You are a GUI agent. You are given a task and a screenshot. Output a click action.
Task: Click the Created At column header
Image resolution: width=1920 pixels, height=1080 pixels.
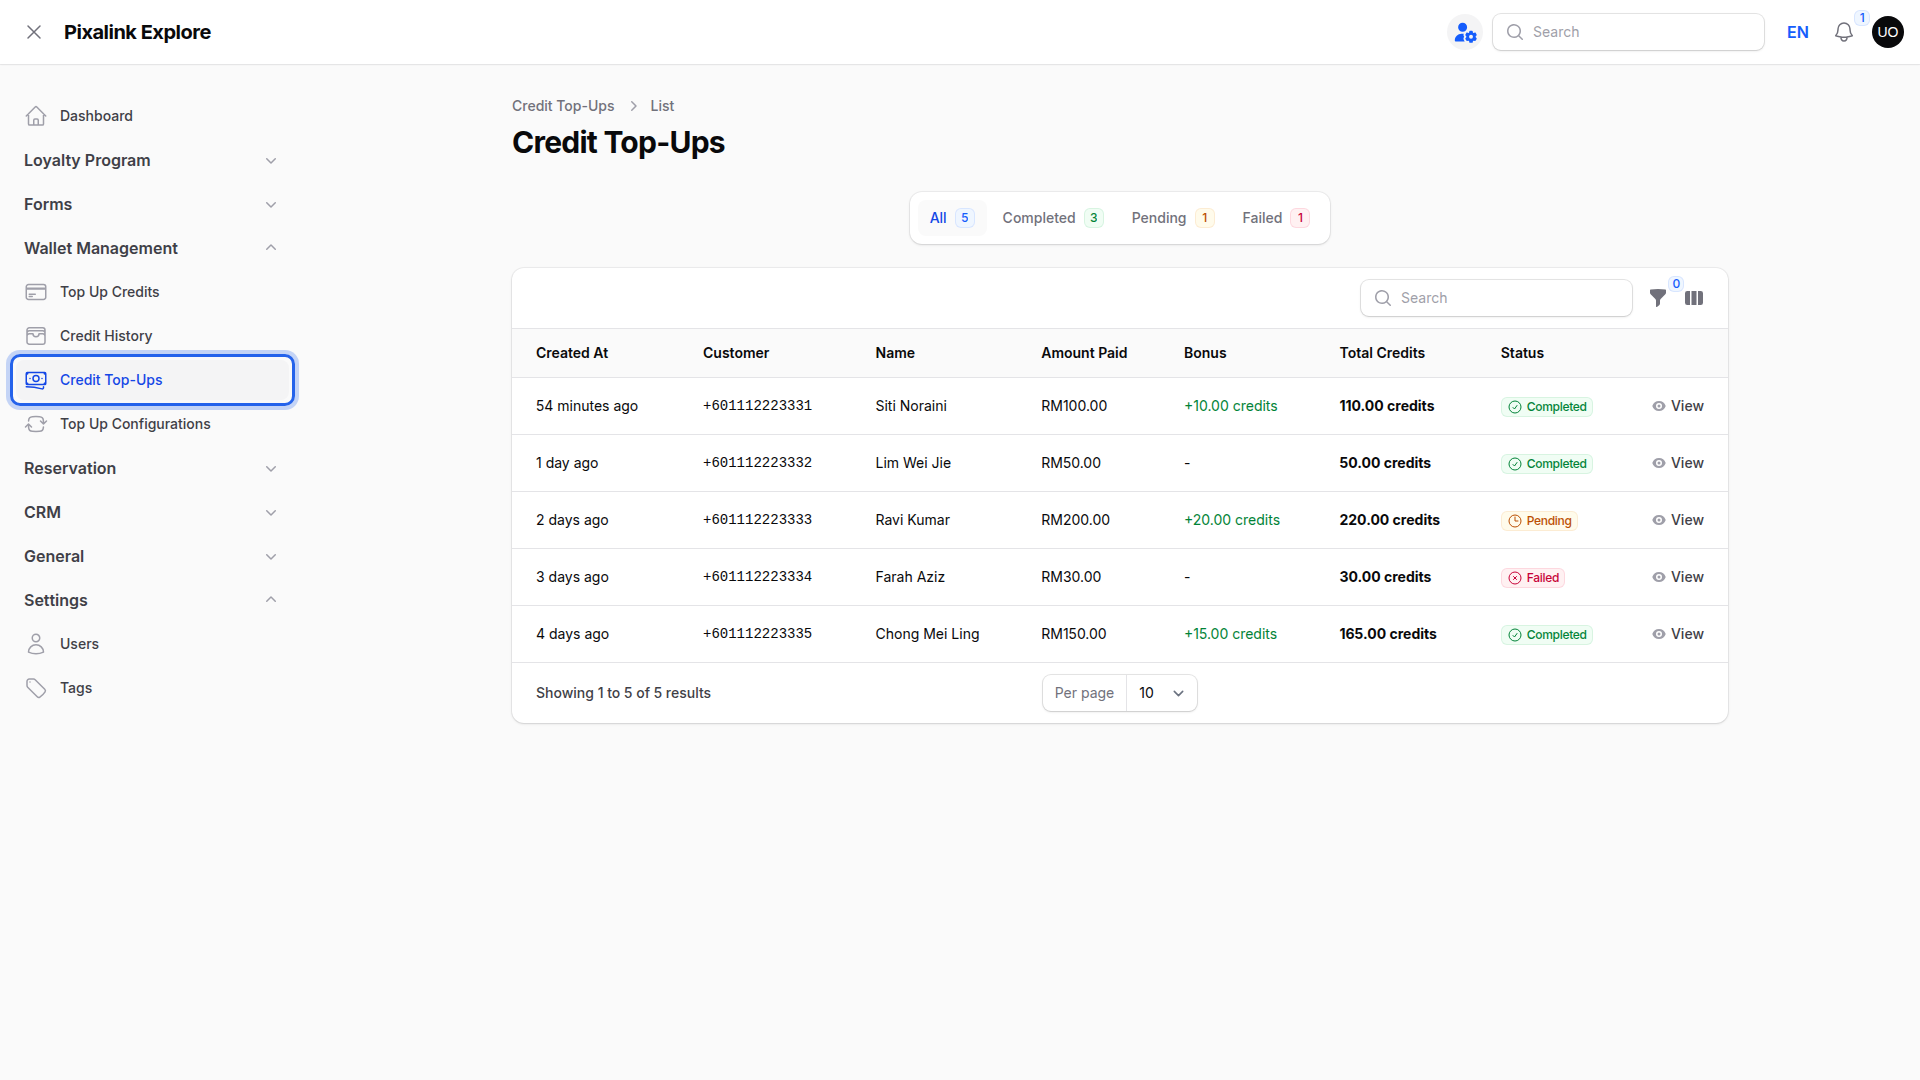click(572, 353)
